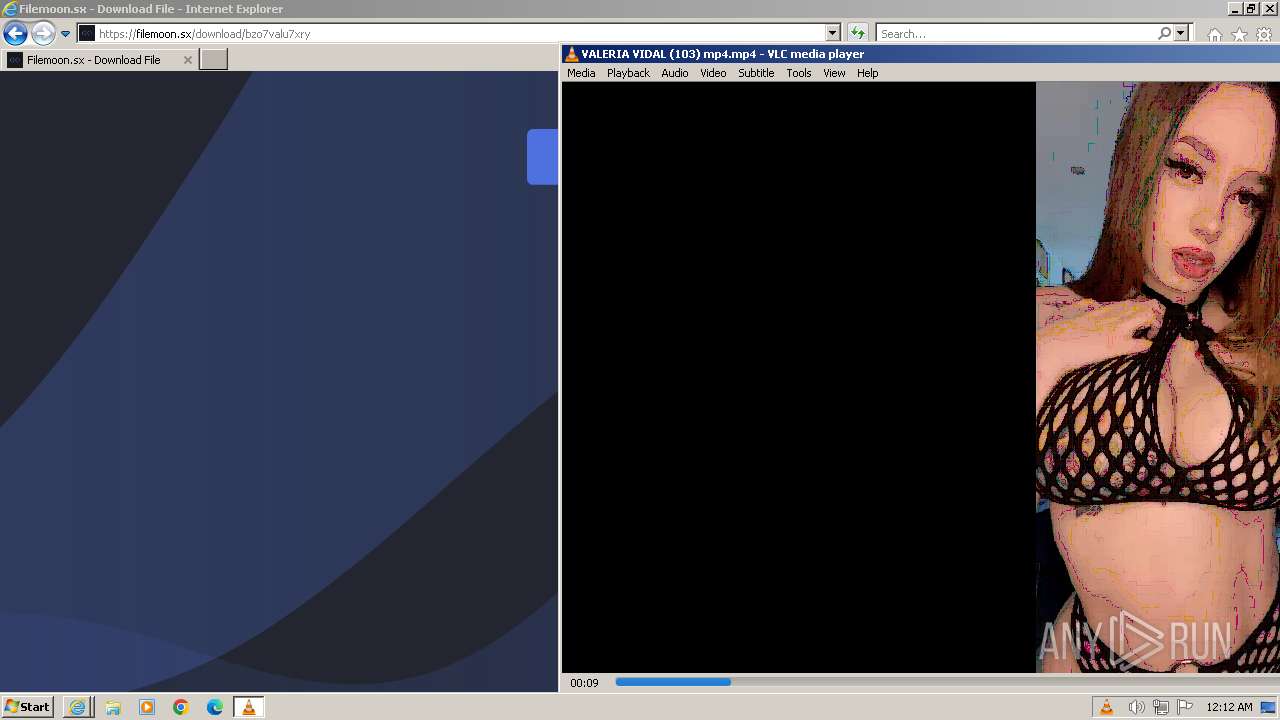Open the IE Favorites star
This screenshot has width=1280, height=720.
pyautogui.click(x=1239, y=34)
